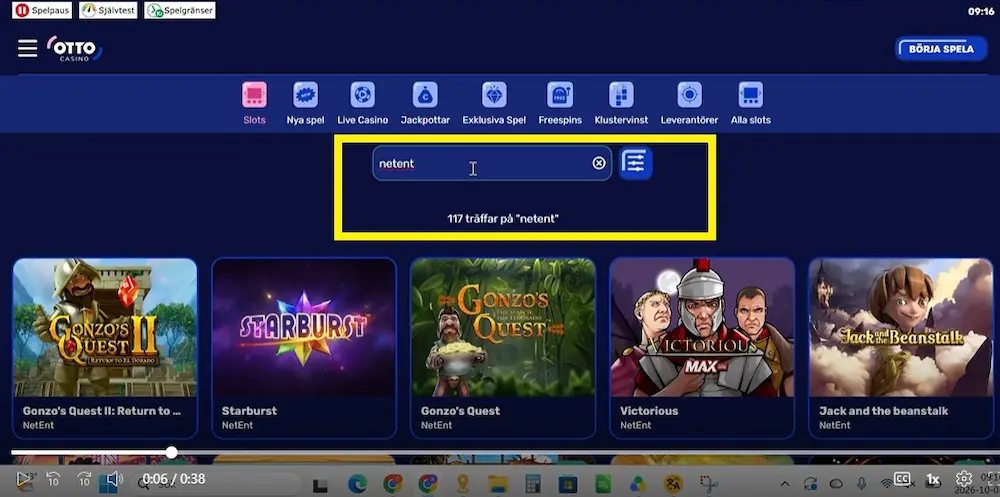
Task: Open Spelpaus self-exclusion link
Action: coord(42,10)
